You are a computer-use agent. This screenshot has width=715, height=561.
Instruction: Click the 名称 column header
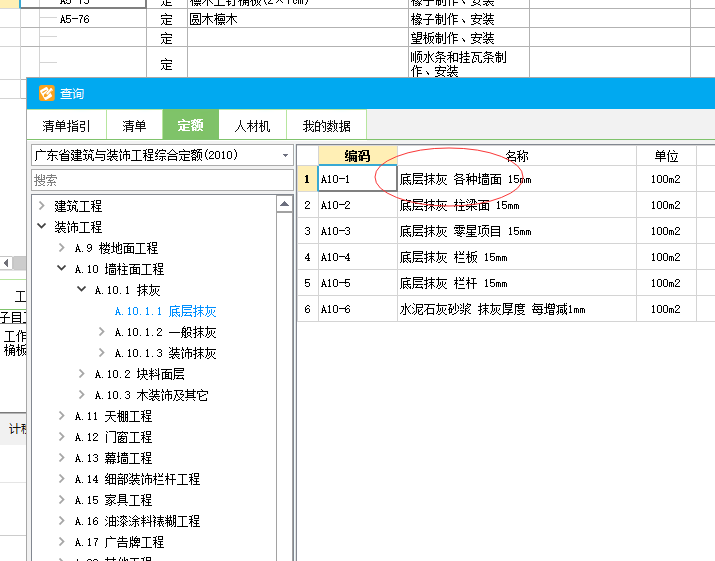[x=517, y=156]
